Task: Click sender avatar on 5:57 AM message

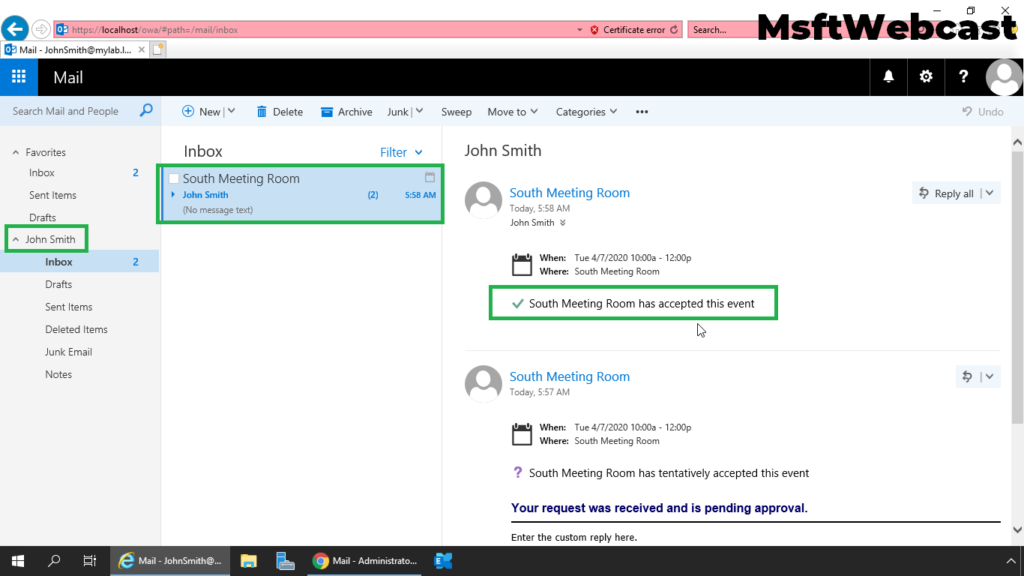Action: (483, 383)
